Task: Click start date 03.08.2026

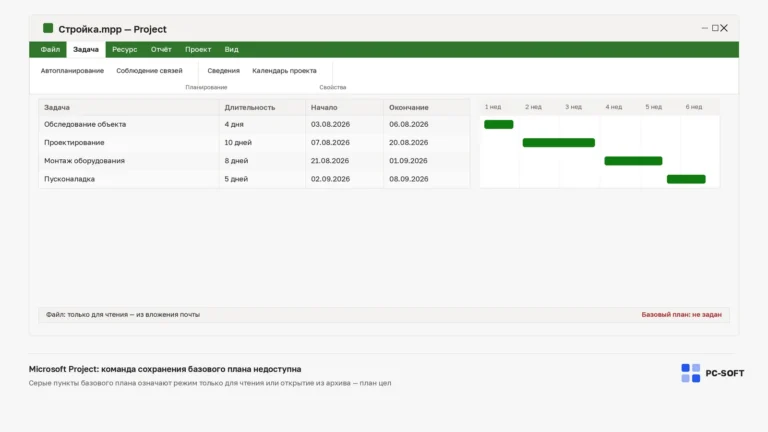Action: pos(330,124)
